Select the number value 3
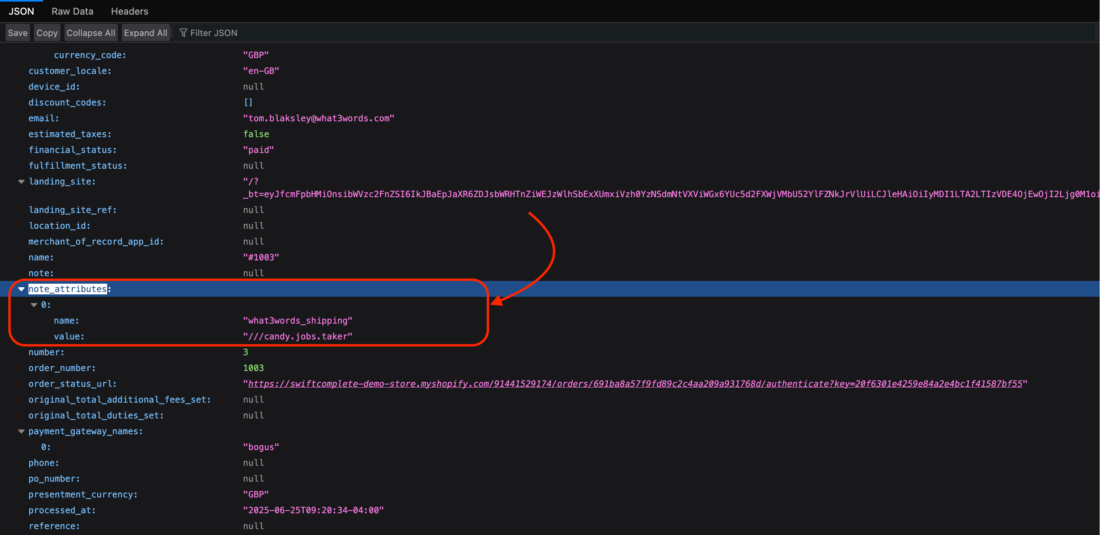1100x535 pixels. click(x=246, y=353)
